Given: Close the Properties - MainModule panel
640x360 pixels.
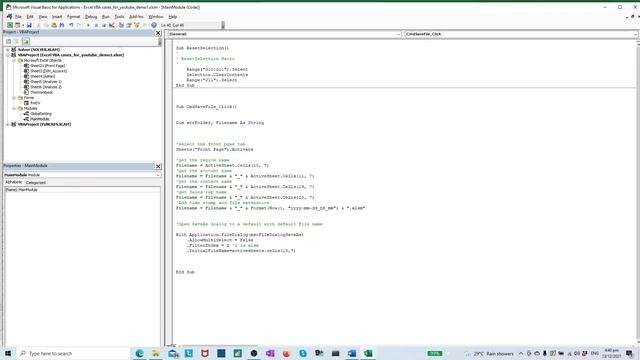Looking at the screenshot, I should [x=158, y=166].
